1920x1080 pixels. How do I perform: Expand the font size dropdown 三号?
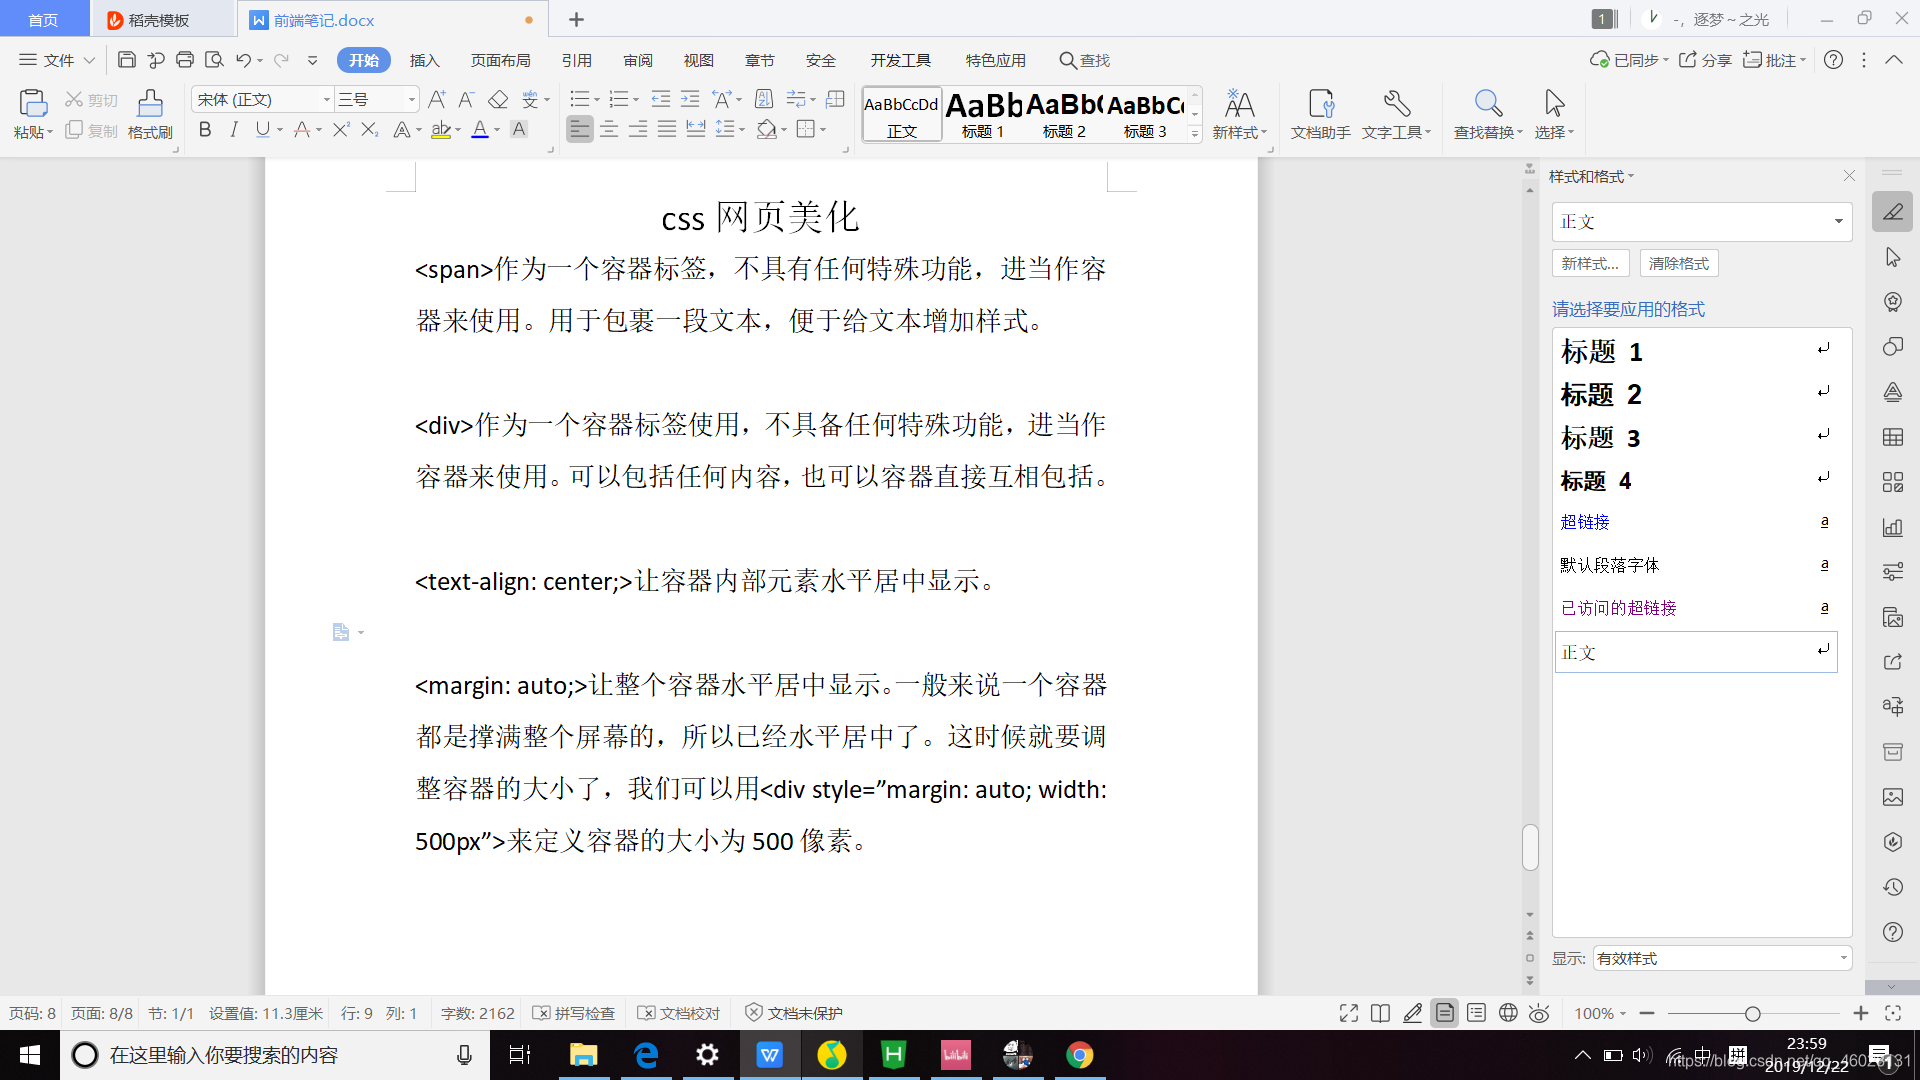(411, 99)
